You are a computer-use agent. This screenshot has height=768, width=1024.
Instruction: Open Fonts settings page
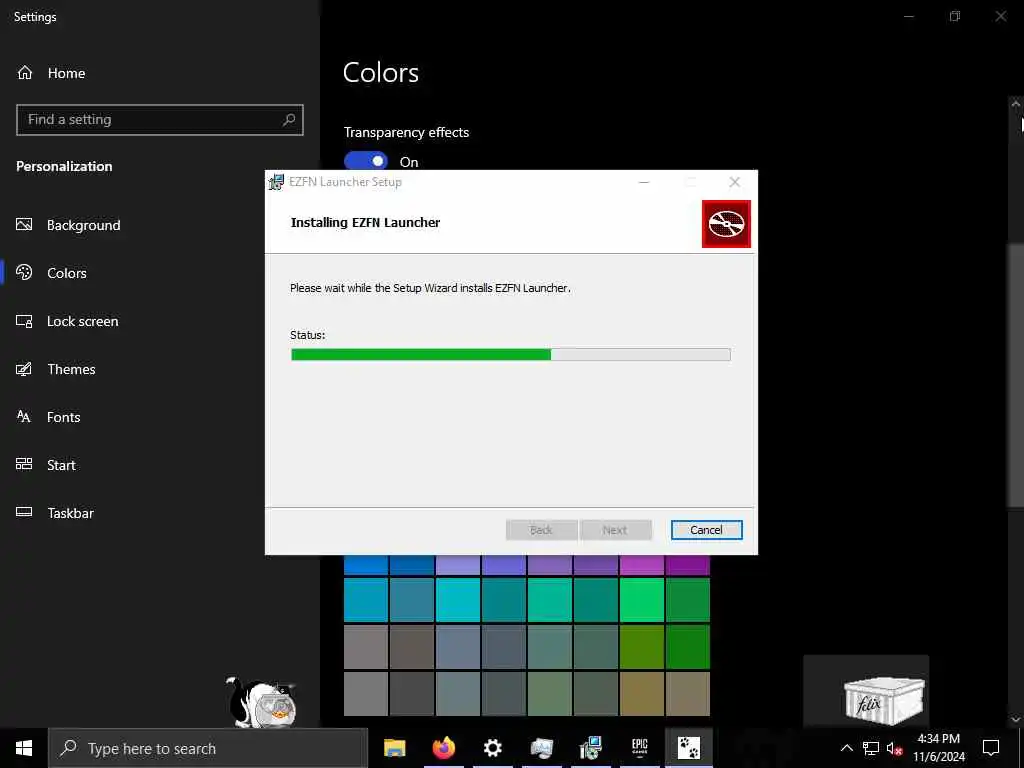pos(63,417)
